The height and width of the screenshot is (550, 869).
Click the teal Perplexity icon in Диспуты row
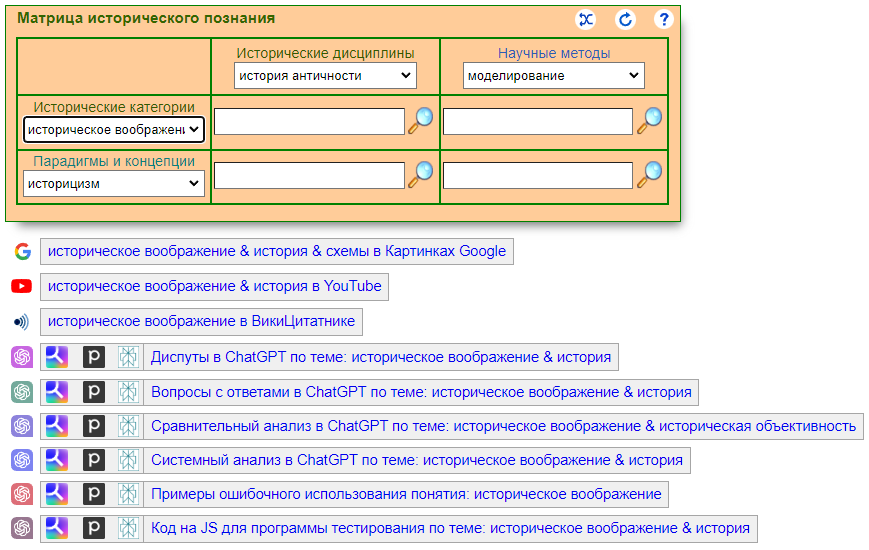(x=128, y=357)
